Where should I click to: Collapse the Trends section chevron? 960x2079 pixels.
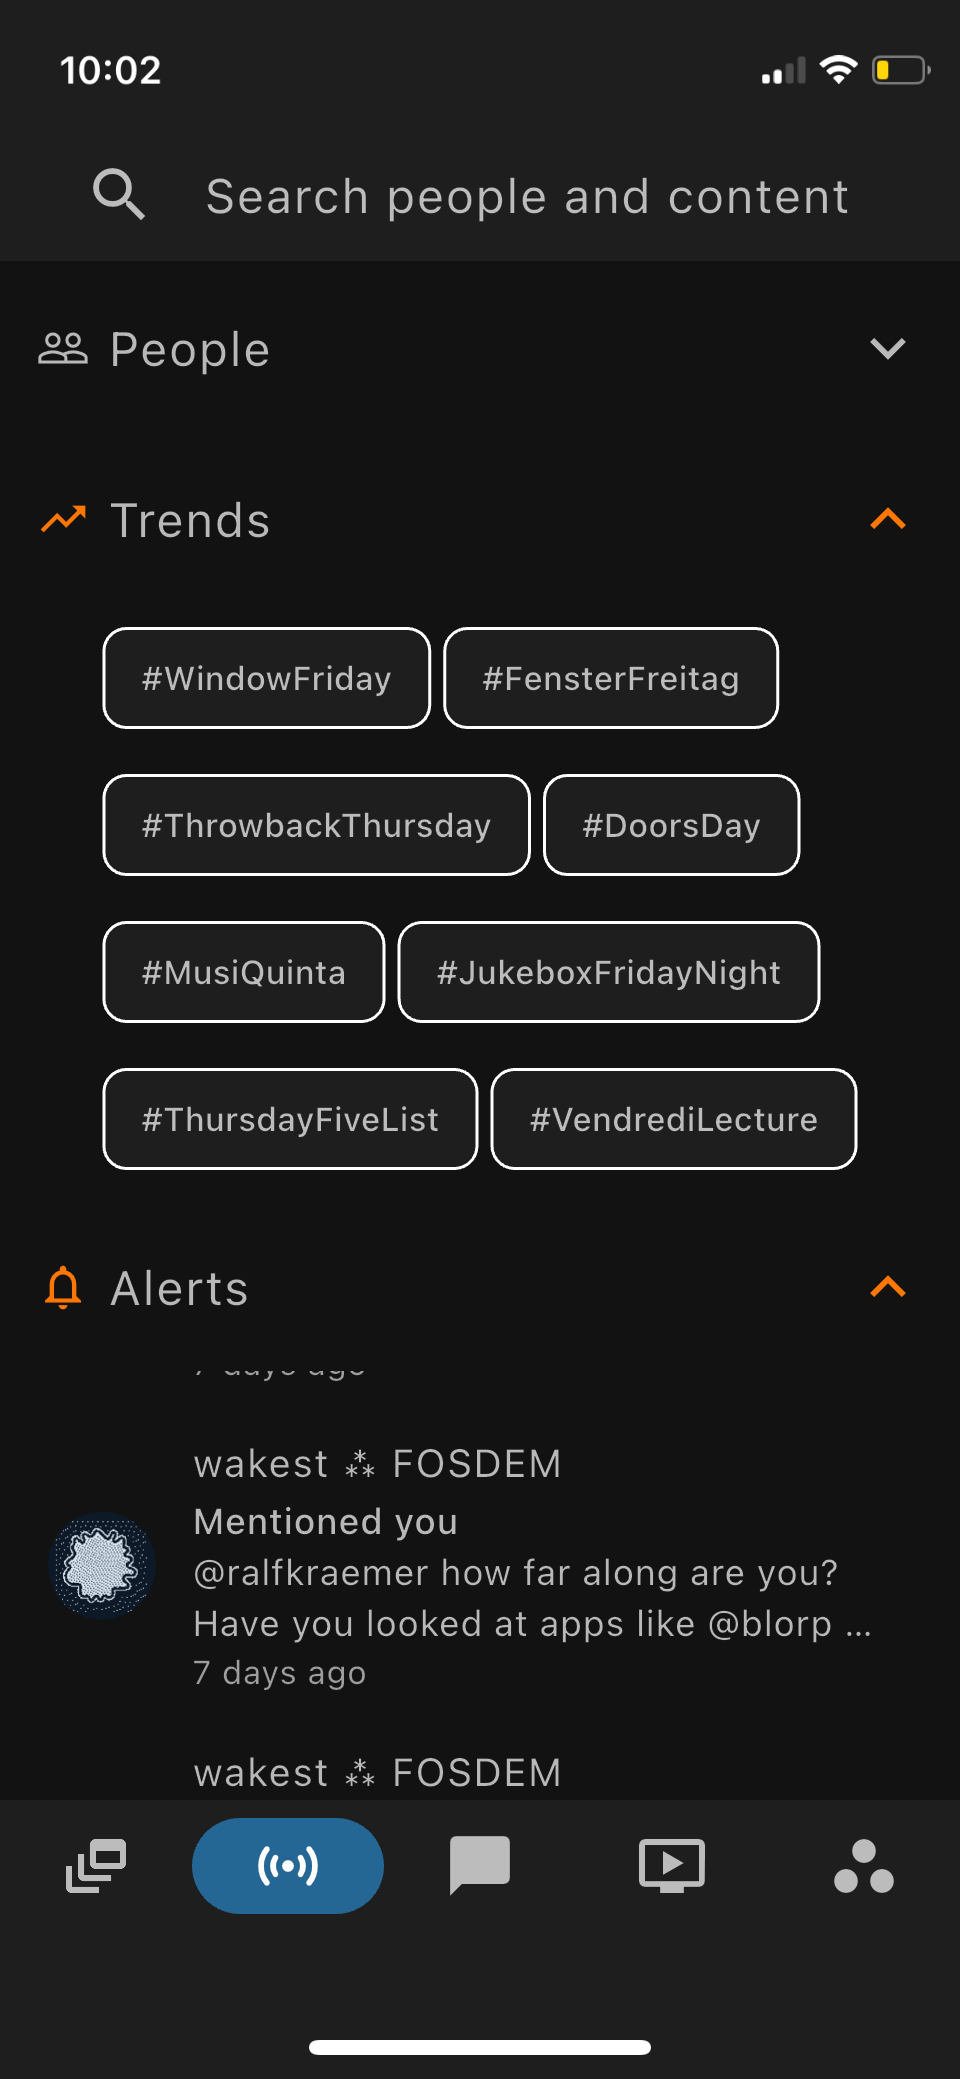click(887, 520)
